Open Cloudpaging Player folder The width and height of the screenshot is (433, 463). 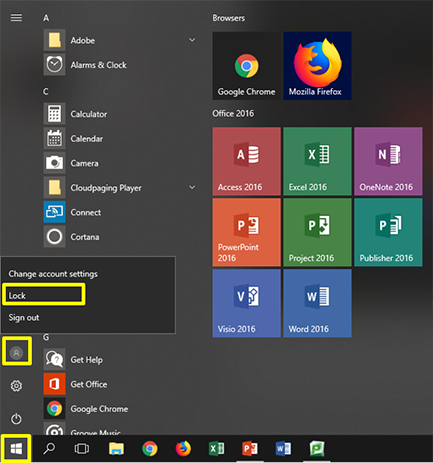[120, 188]
